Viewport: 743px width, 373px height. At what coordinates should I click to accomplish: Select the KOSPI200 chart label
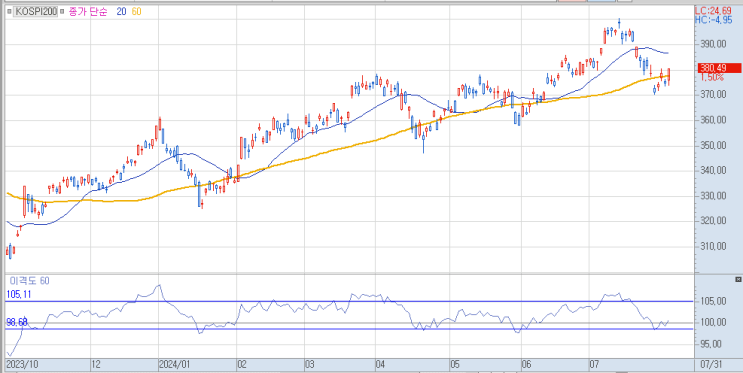36,12
